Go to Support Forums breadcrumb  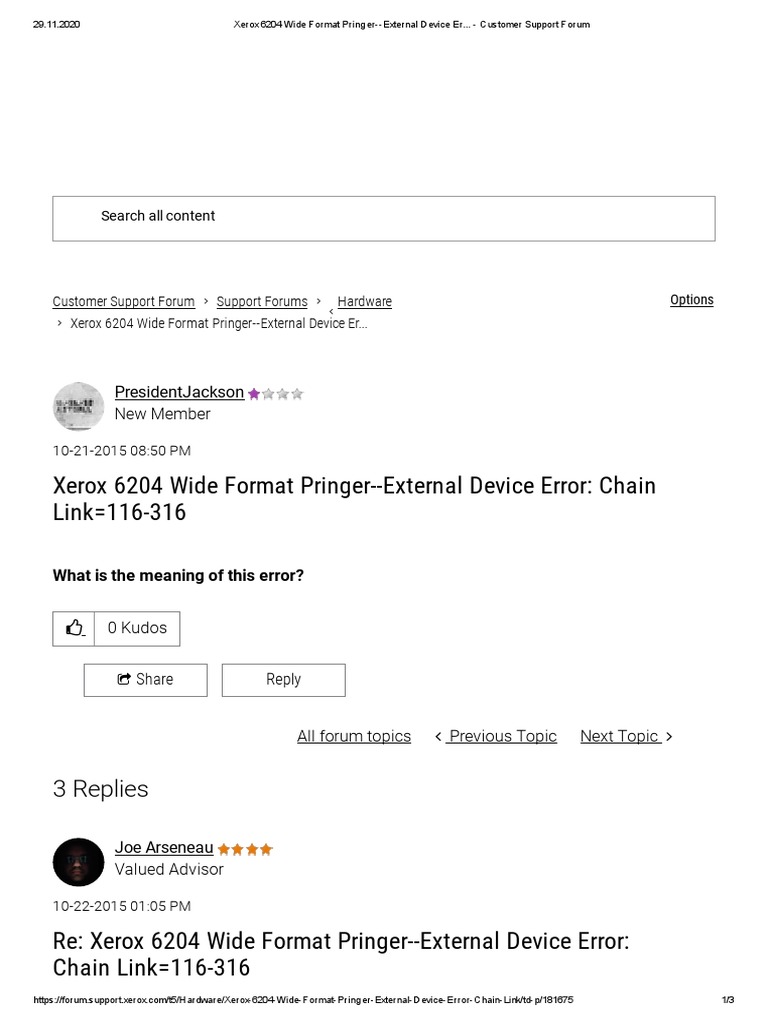[262, 302]
